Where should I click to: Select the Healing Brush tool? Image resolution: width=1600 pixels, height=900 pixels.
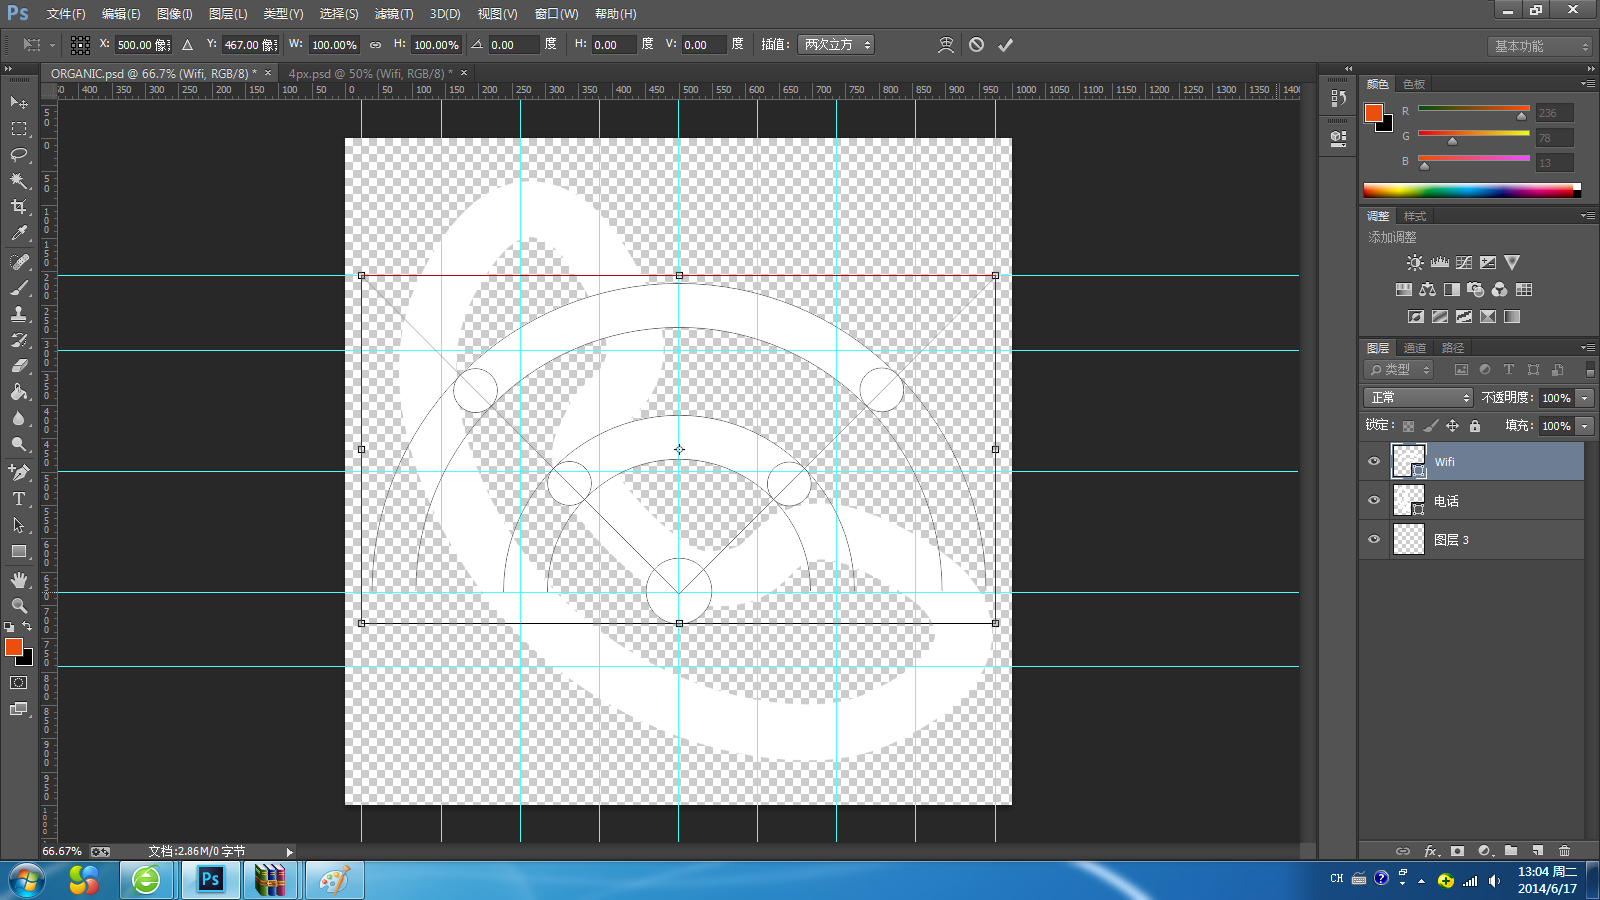pos(18,262)
